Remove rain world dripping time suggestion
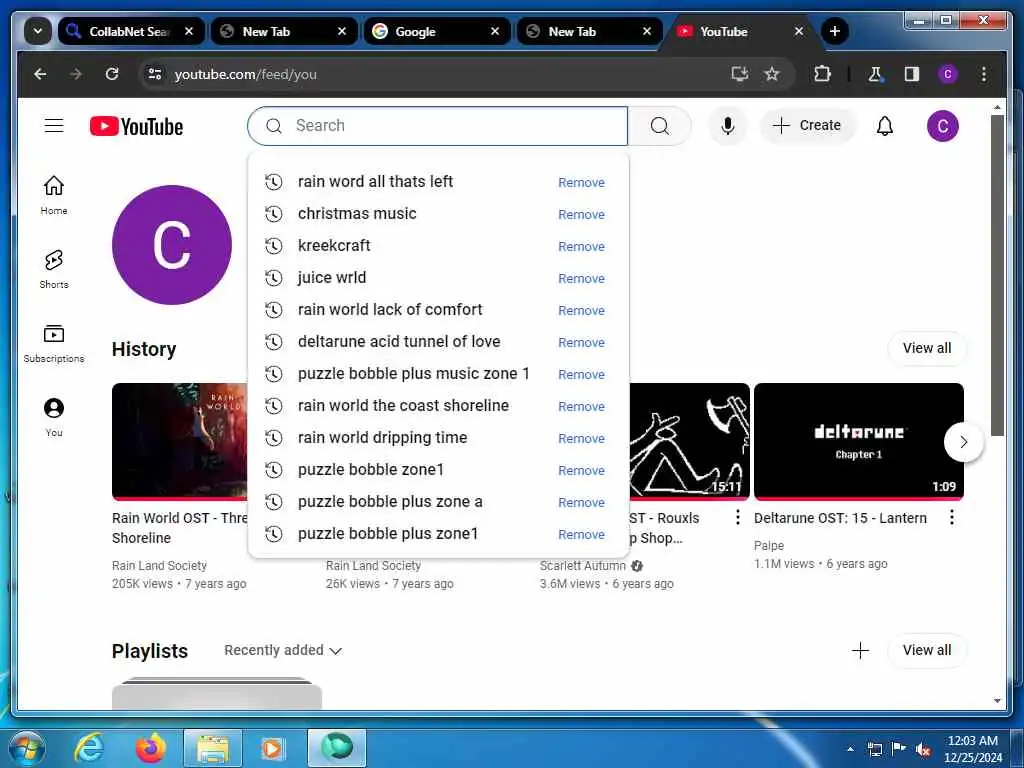This screenshot has height=768, width=1024. [x=581, y=438]
